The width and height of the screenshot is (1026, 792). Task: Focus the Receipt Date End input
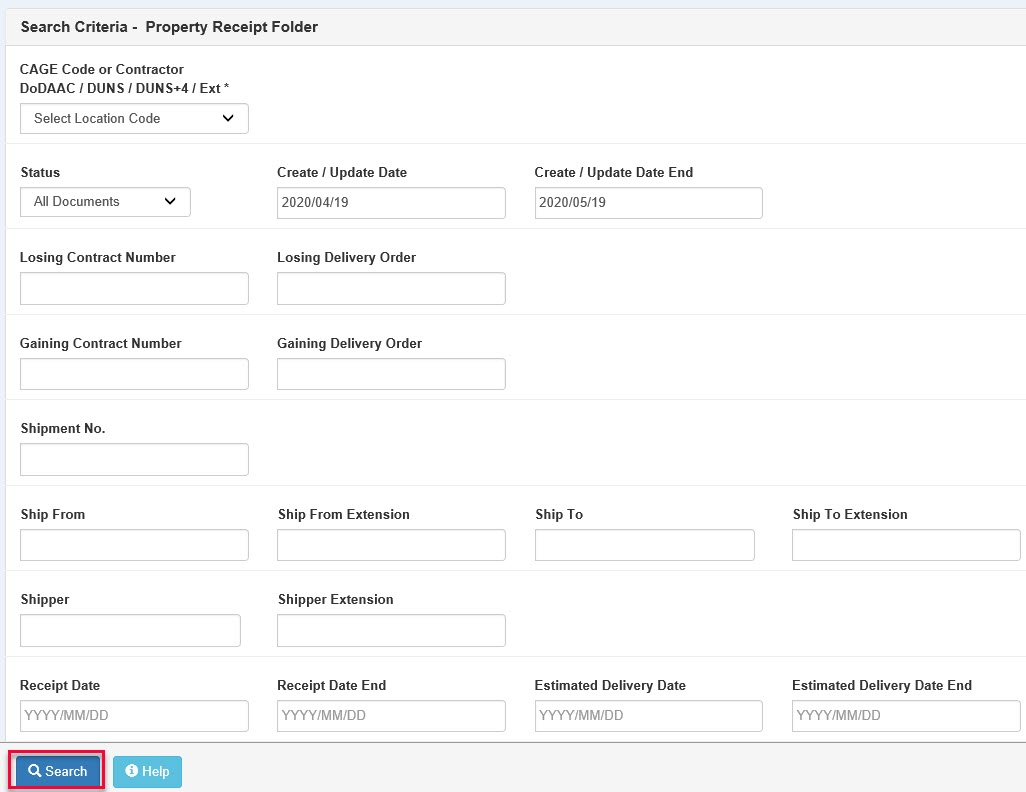pos(391,716)
